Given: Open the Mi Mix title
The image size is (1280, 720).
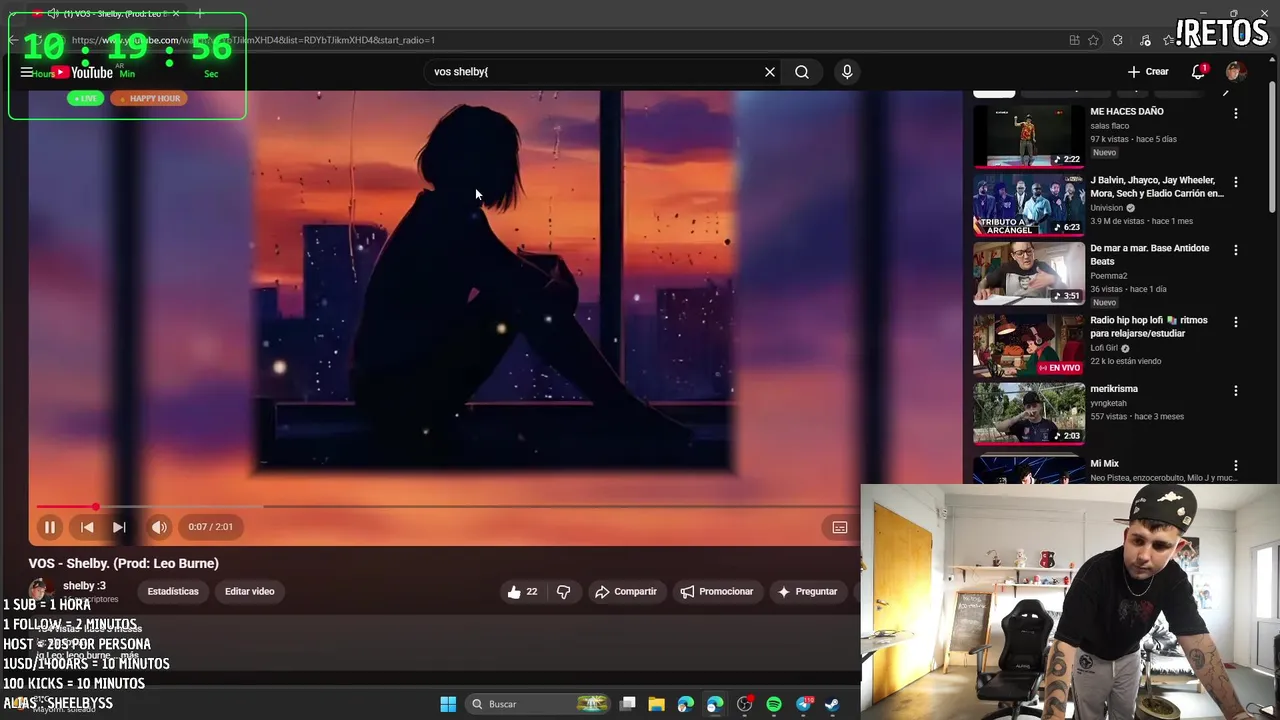Looking at the screenshot, I should pyautogui.click(x=1104, y=464).
